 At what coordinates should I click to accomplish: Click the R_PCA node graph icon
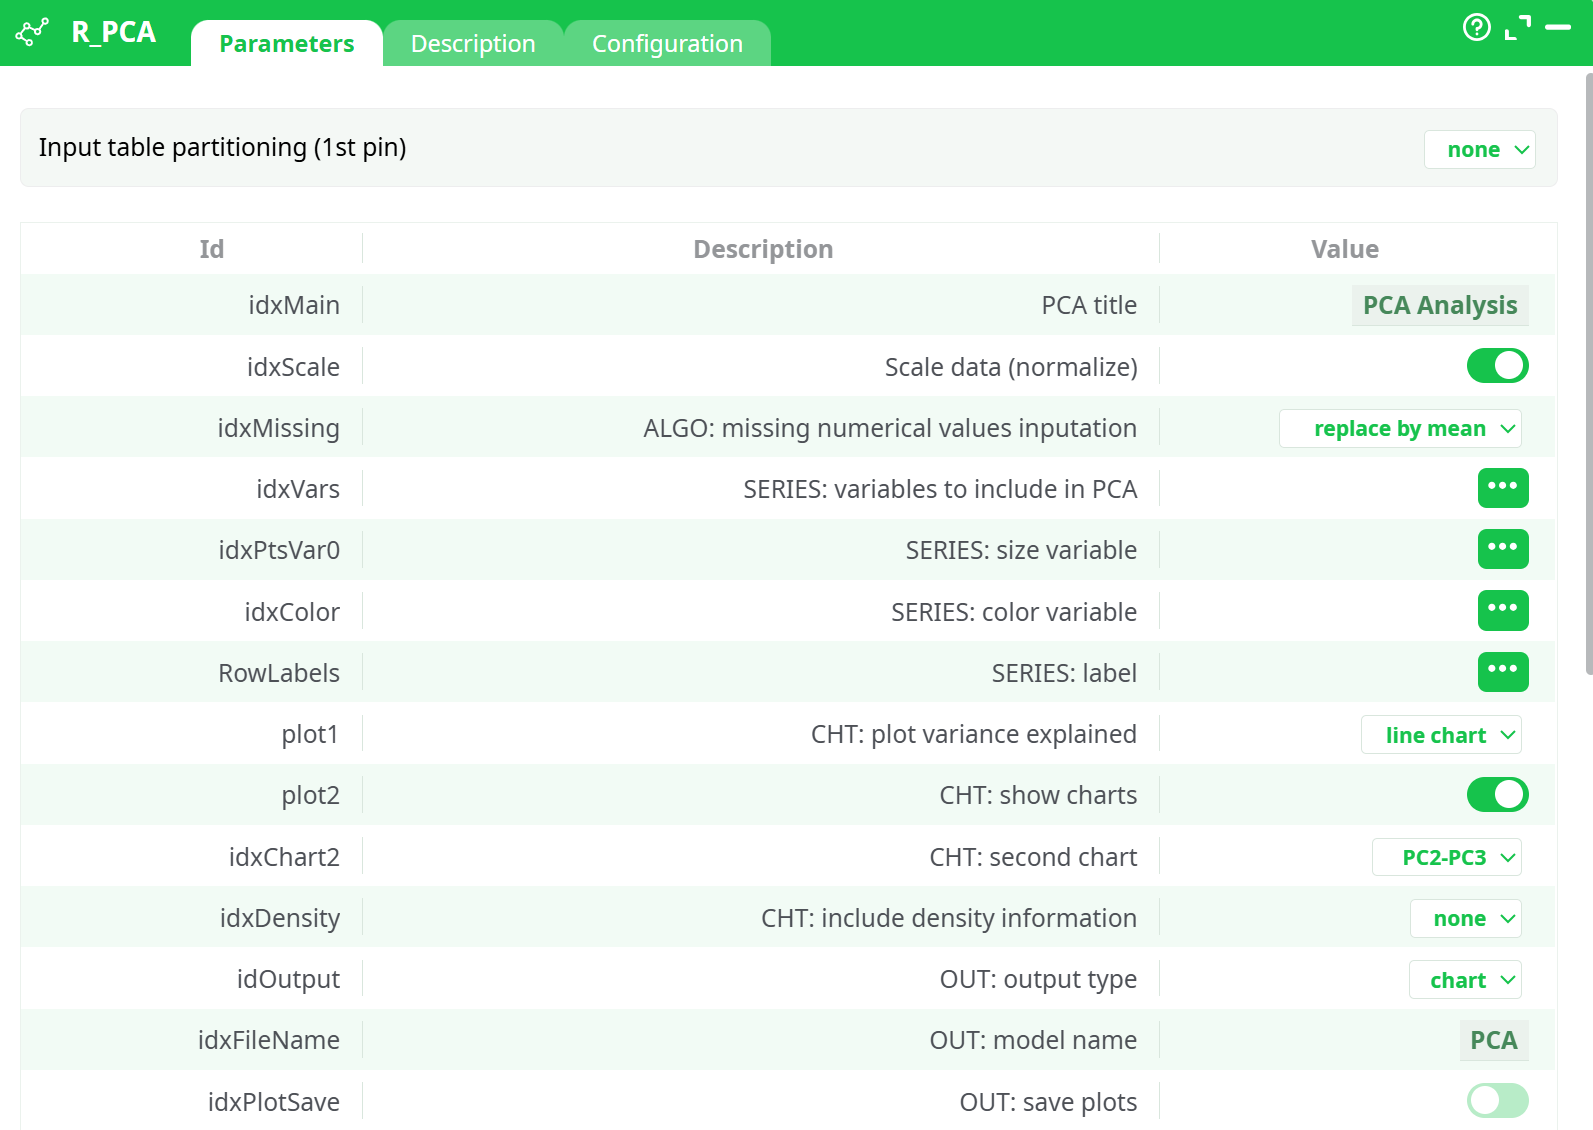coord(32,32)
